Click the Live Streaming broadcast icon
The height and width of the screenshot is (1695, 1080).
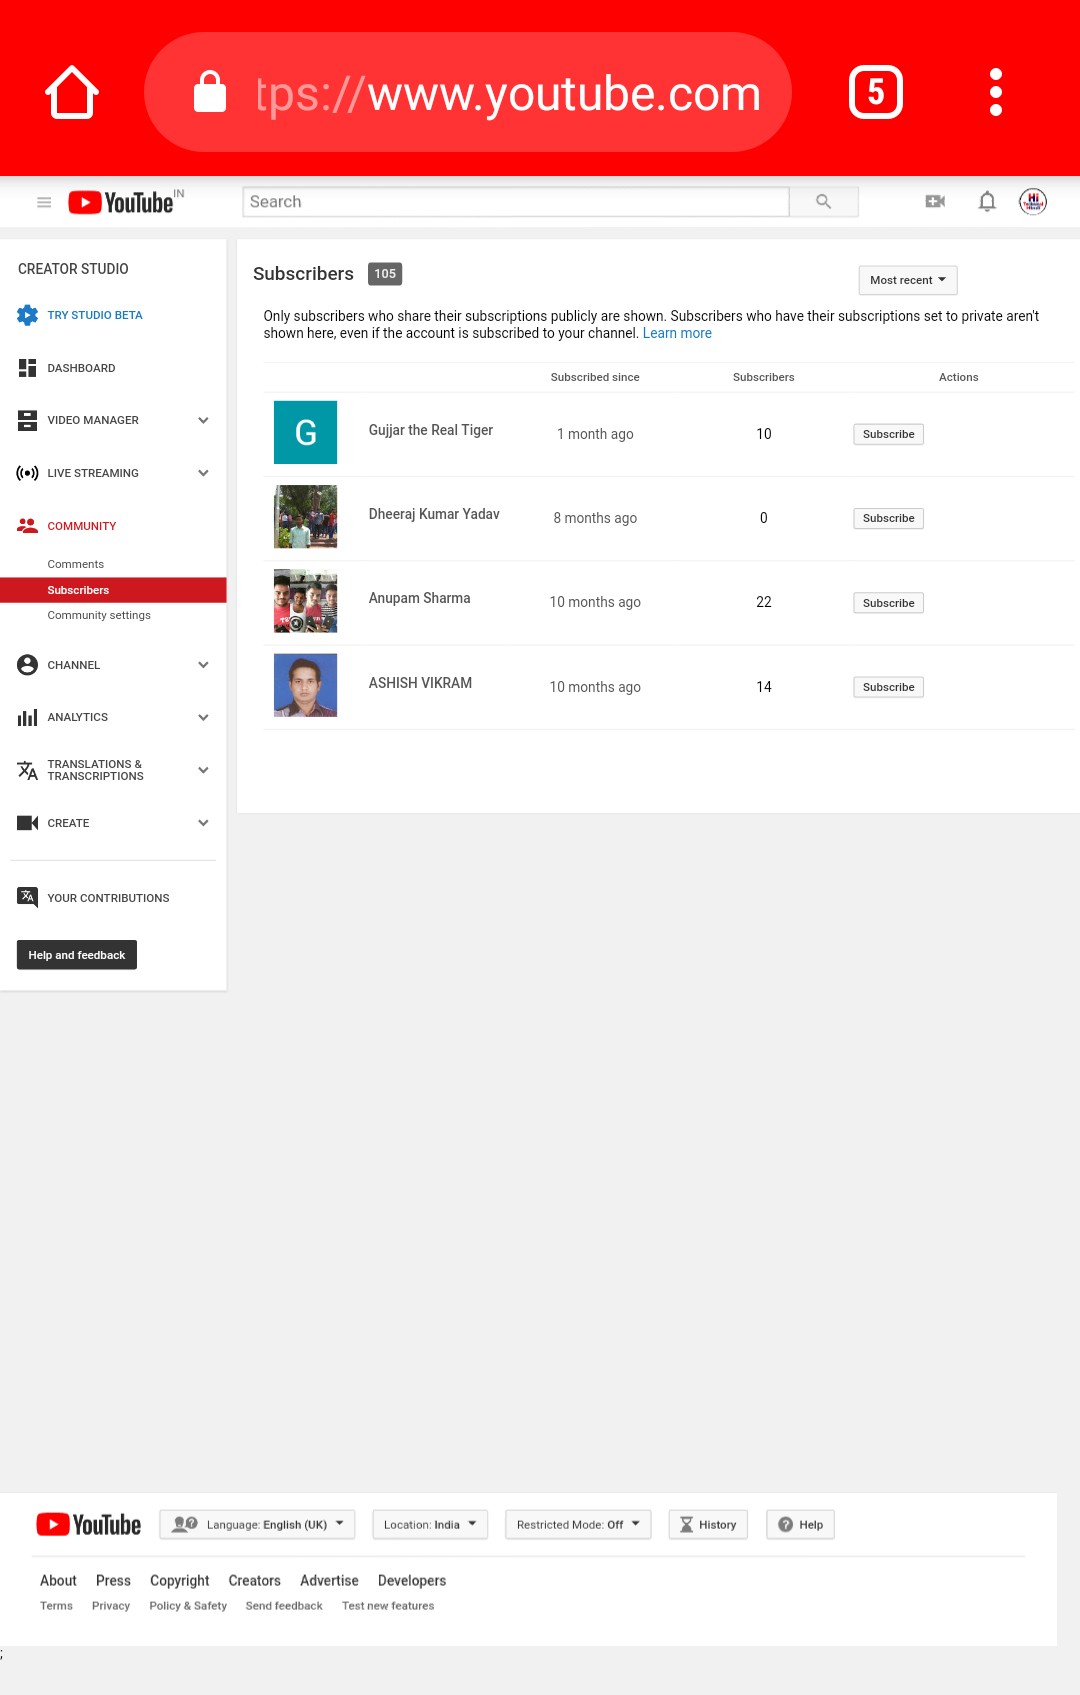coord(28,473)
